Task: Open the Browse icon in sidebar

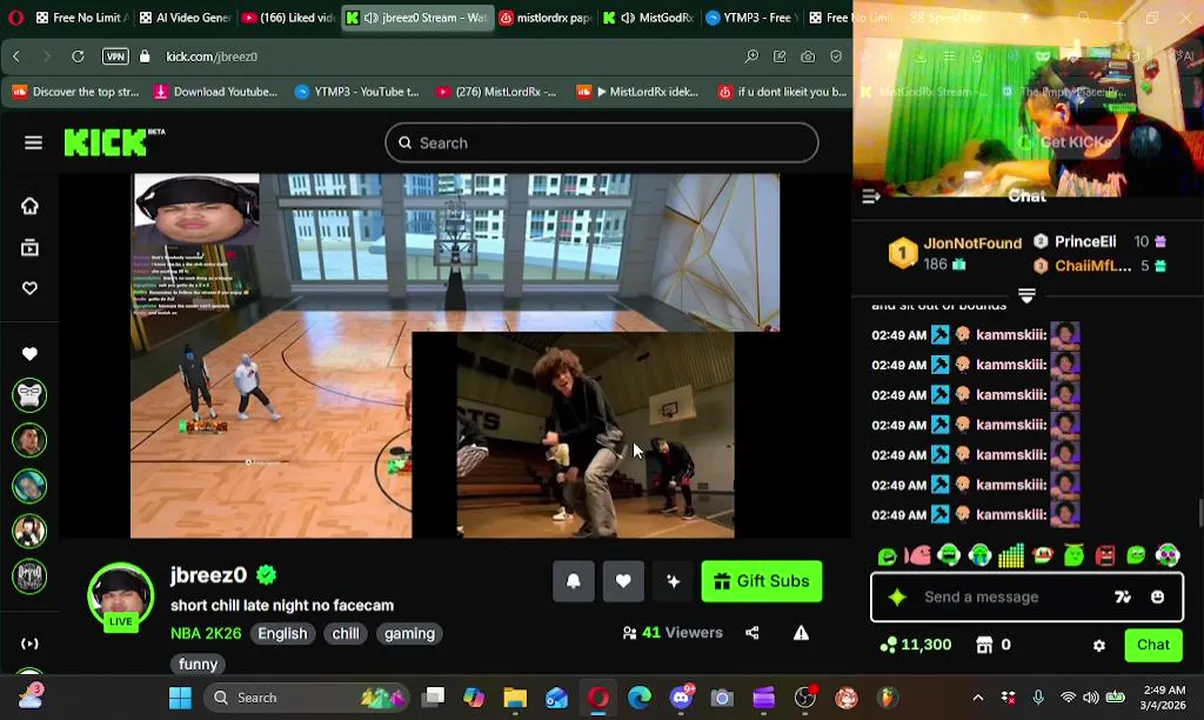Action: (x=30, y=248)
